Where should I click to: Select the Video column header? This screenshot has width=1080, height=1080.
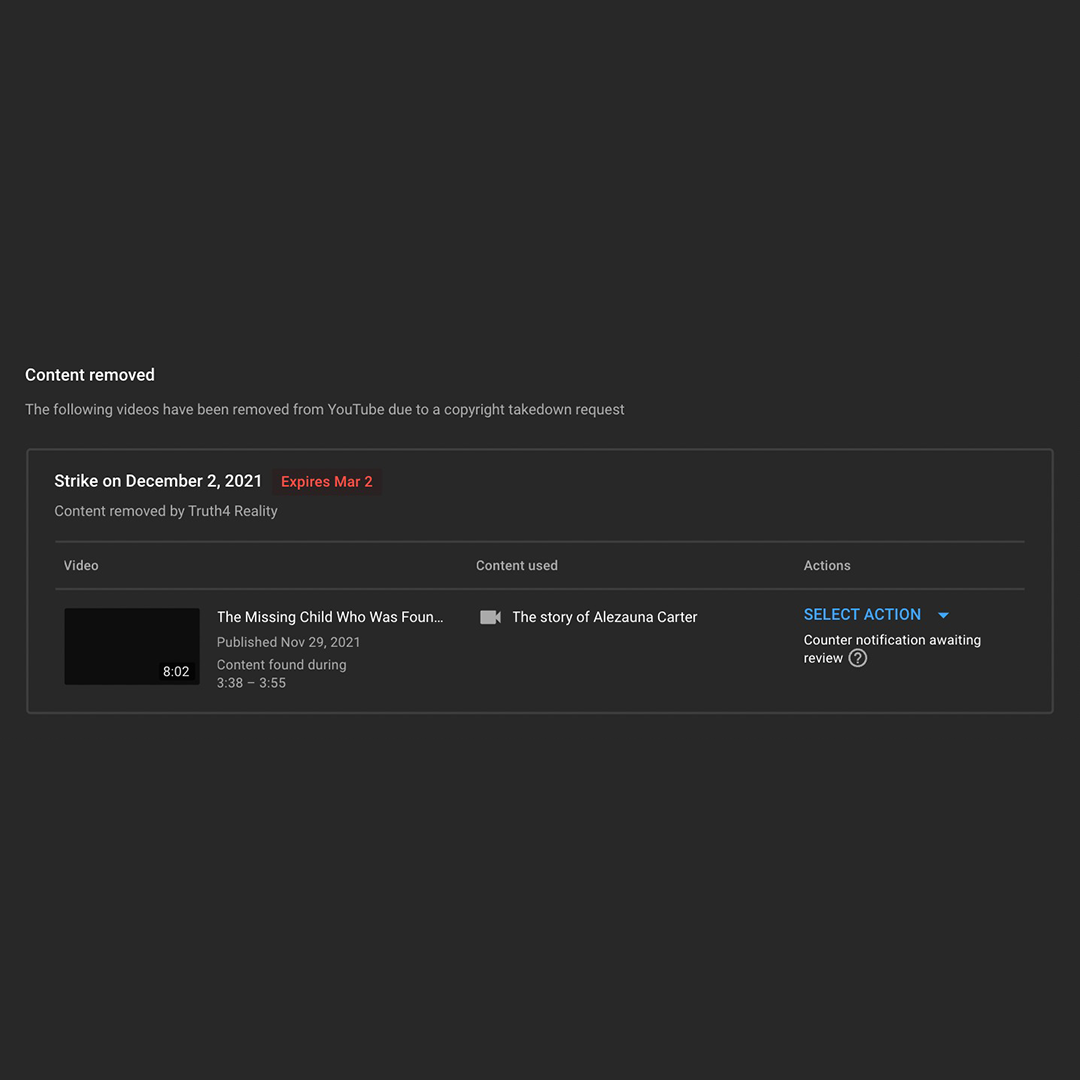[81, 565]
